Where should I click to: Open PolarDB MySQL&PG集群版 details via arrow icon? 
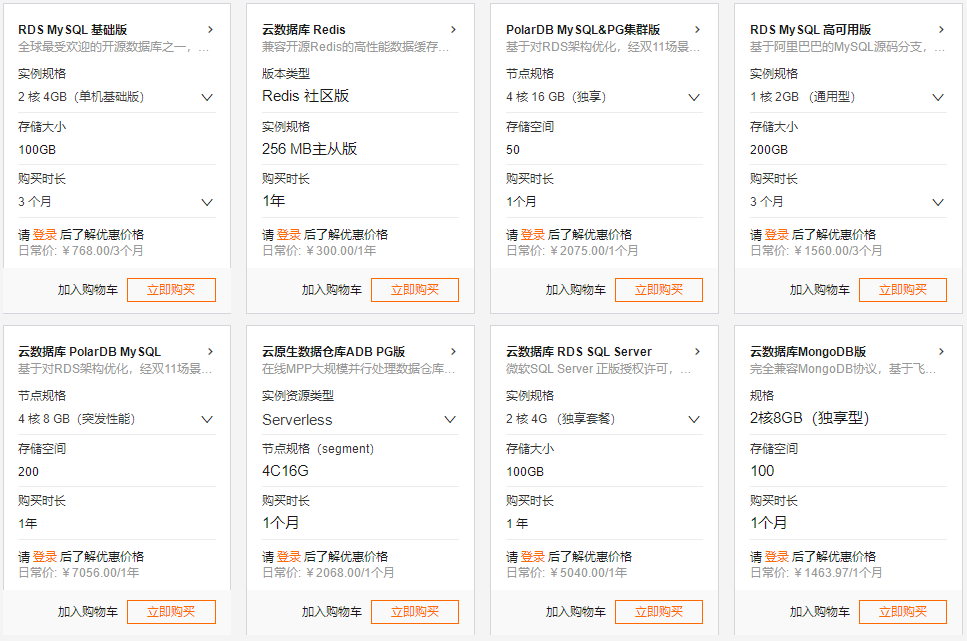(x=698, y=30)
